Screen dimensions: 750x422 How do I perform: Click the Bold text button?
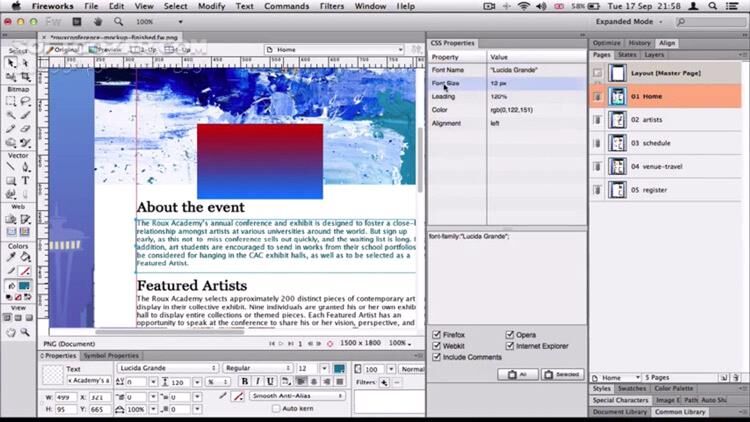(245, 382)
